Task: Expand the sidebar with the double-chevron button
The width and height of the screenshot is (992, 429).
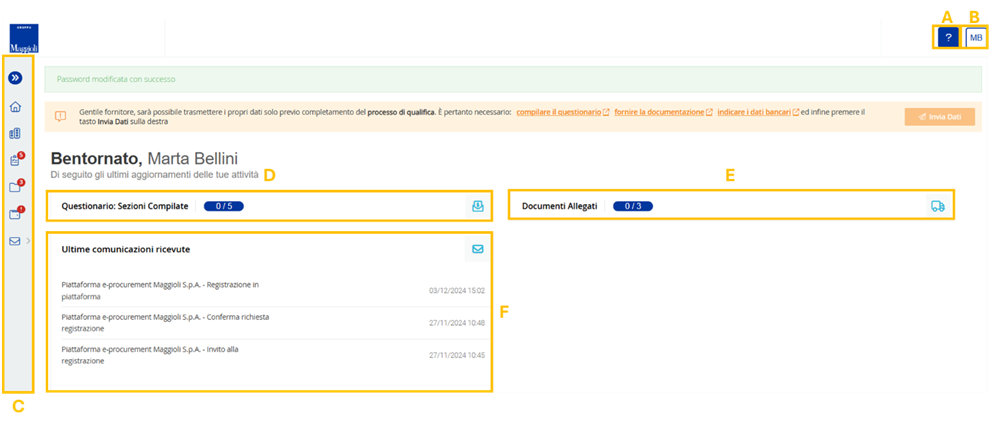Action: click(x=16, y=78)
